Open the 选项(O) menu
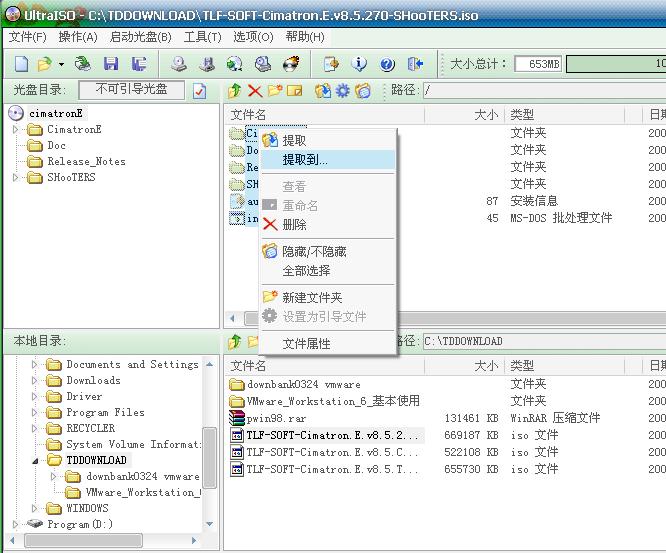666x553 pixels. (x=253, y=37)
